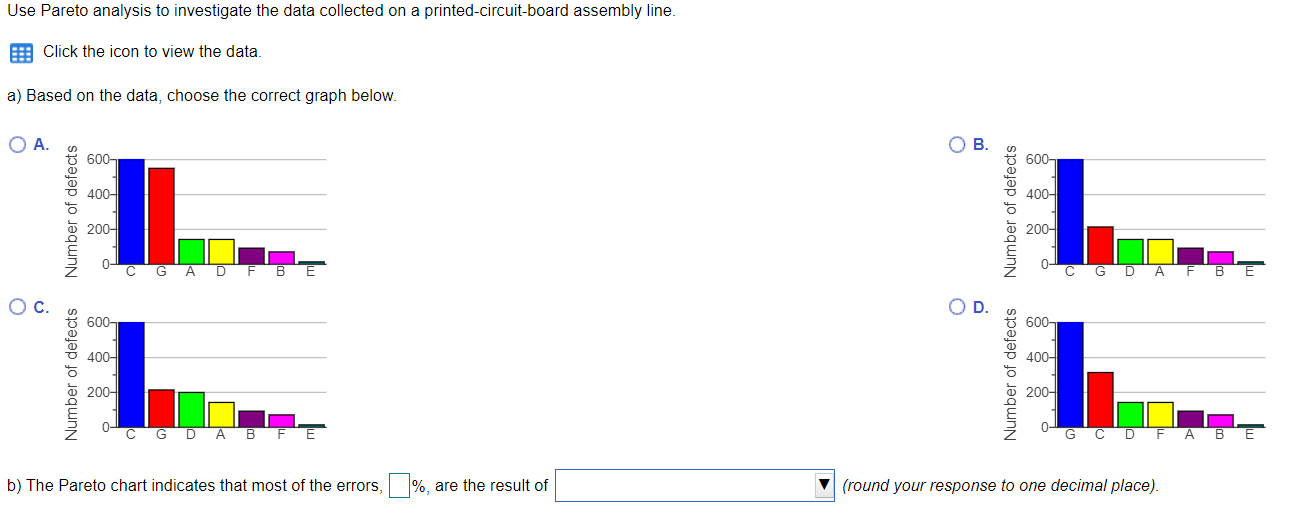Viewport: 1304px width, 522px height.
Task: Choose radio option C
Action: 19,307
